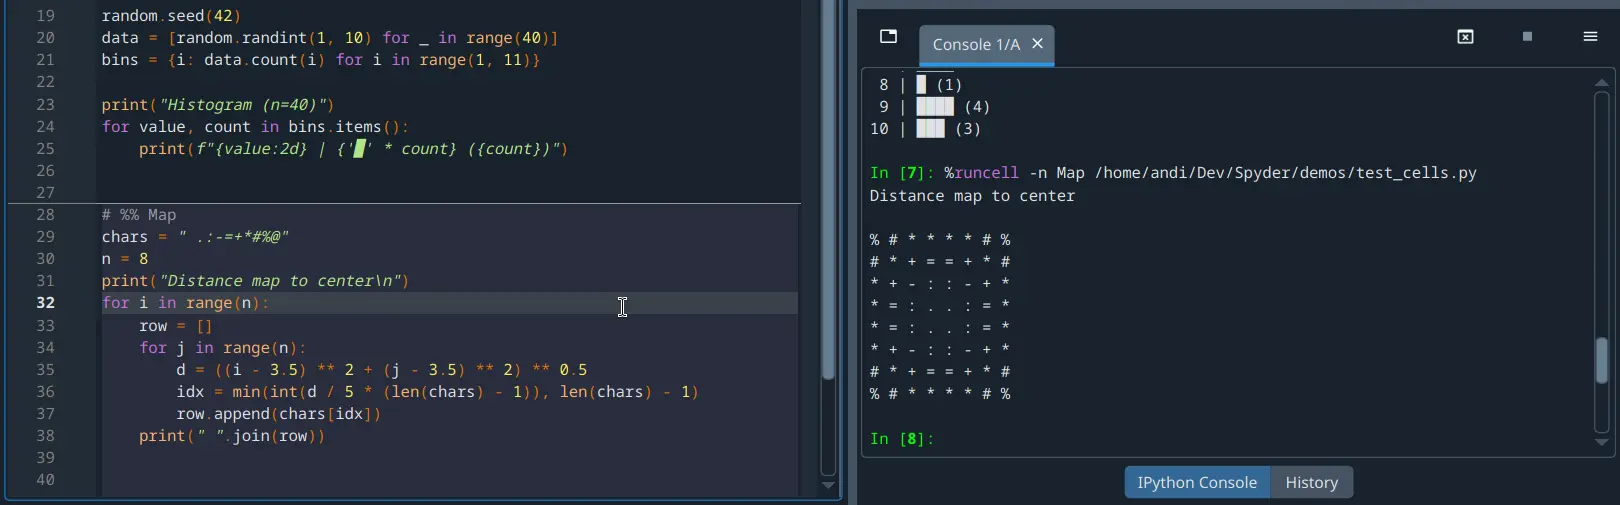1620x505 pixels.
Task: Select the Console 1/A tab
Action: pos(987,45)
